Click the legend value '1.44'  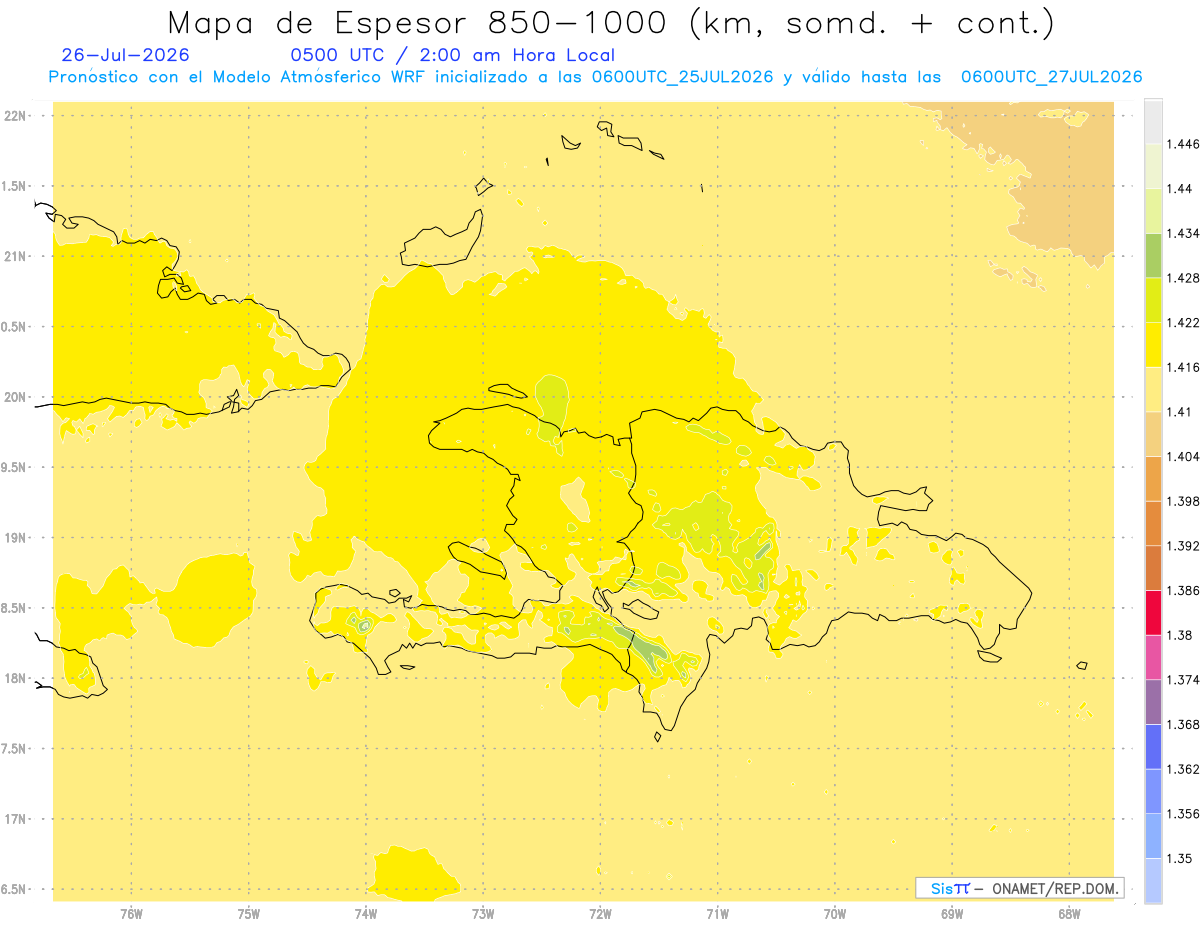coord(1180,188)
